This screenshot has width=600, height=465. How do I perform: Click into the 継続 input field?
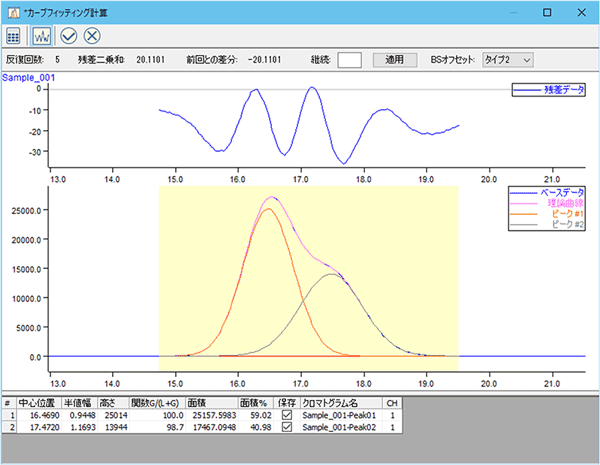point(349,60)
